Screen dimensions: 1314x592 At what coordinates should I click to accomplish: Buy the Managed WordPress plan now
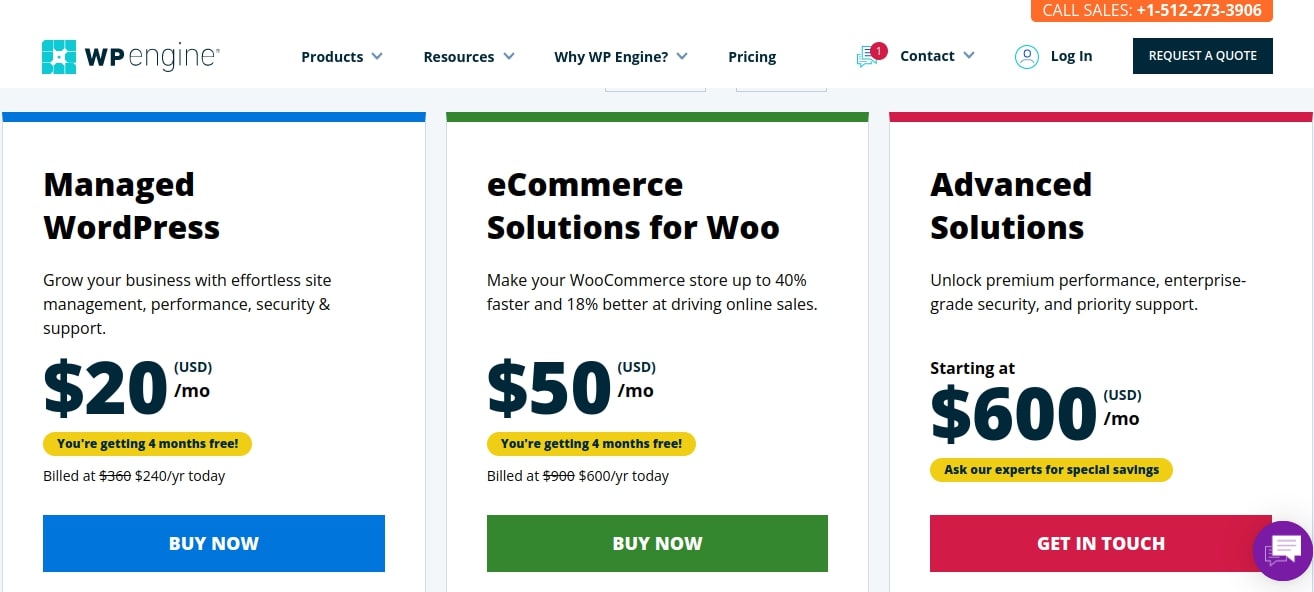point(213,543)
